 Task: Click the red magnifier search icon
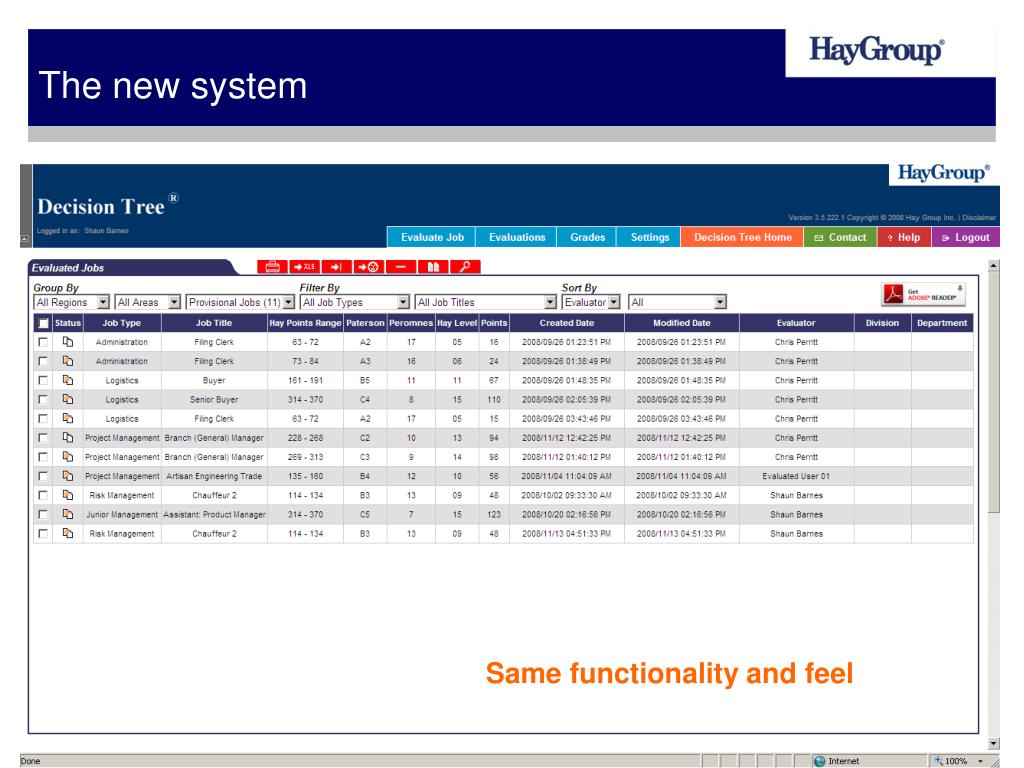click(x=465, y=266)
